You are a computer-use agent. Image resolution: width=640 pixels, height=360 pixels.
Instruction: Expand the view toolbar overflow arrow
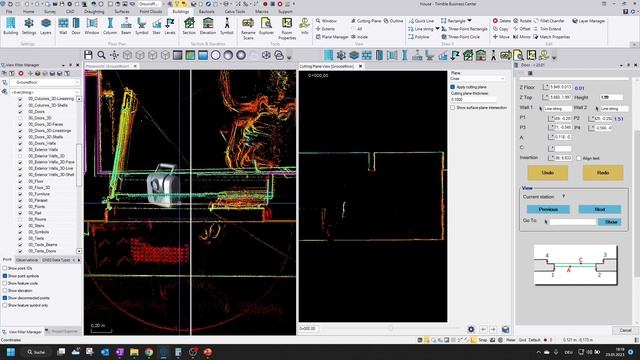(289, 57)
